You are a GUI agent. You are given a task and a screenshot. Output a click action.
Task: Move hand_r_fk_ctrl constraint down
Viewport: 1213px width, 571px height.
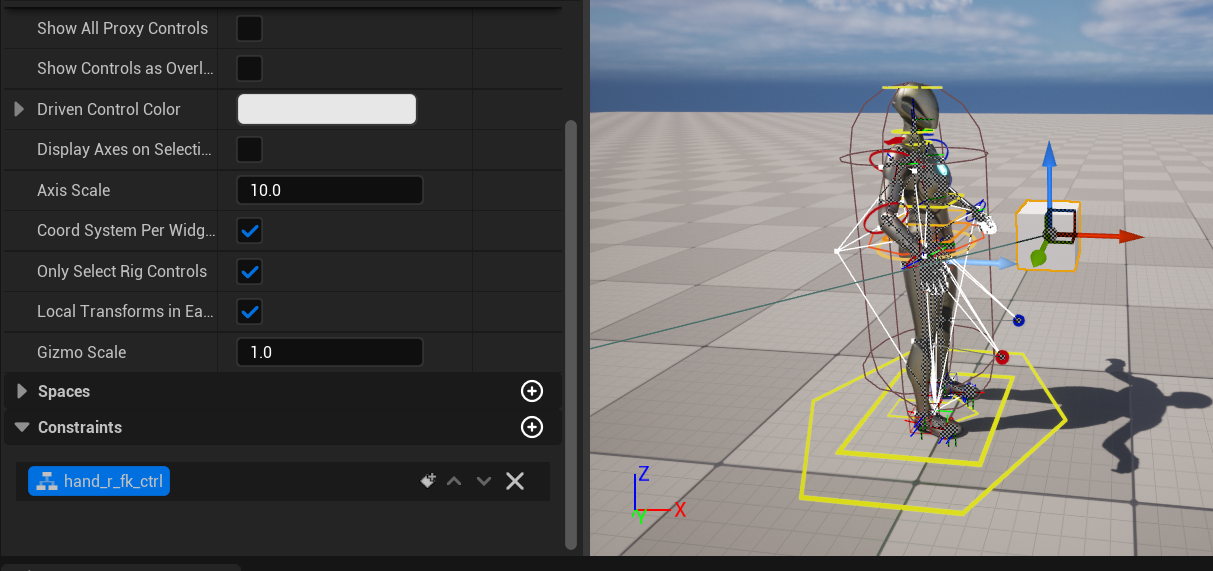pyautogui.click(x=484, y=481)
